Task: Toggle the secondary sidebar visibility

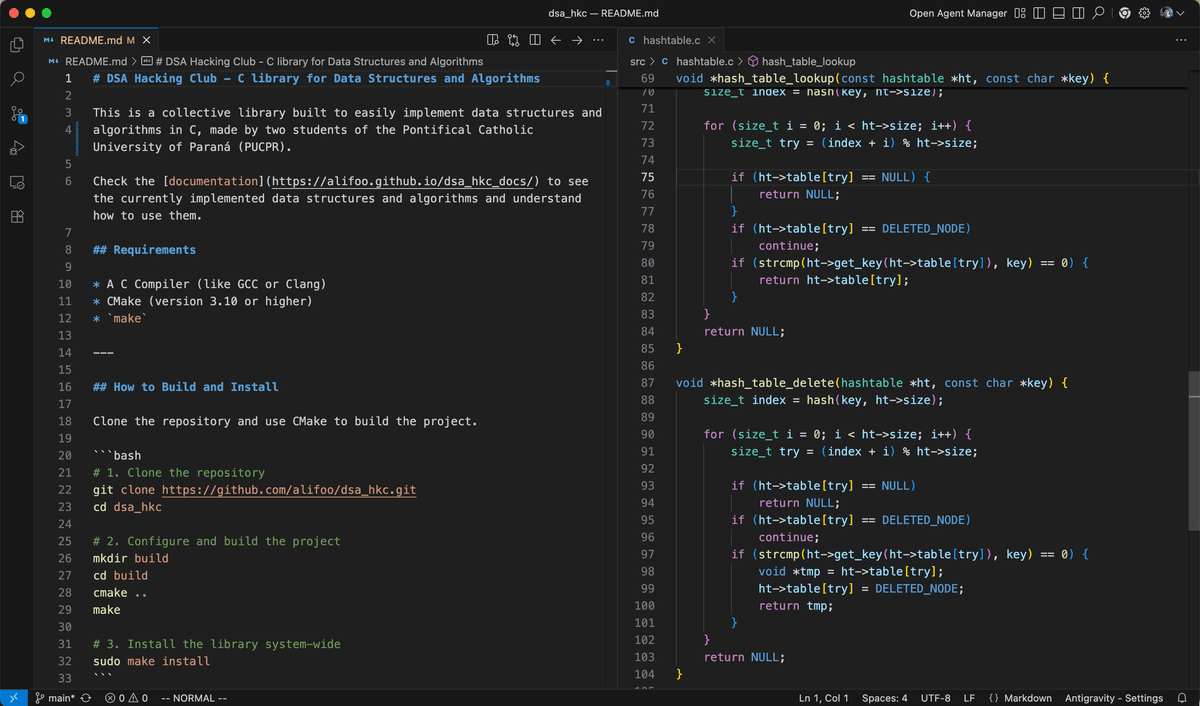Action: pyautogui.click(x=1079, y=14)
